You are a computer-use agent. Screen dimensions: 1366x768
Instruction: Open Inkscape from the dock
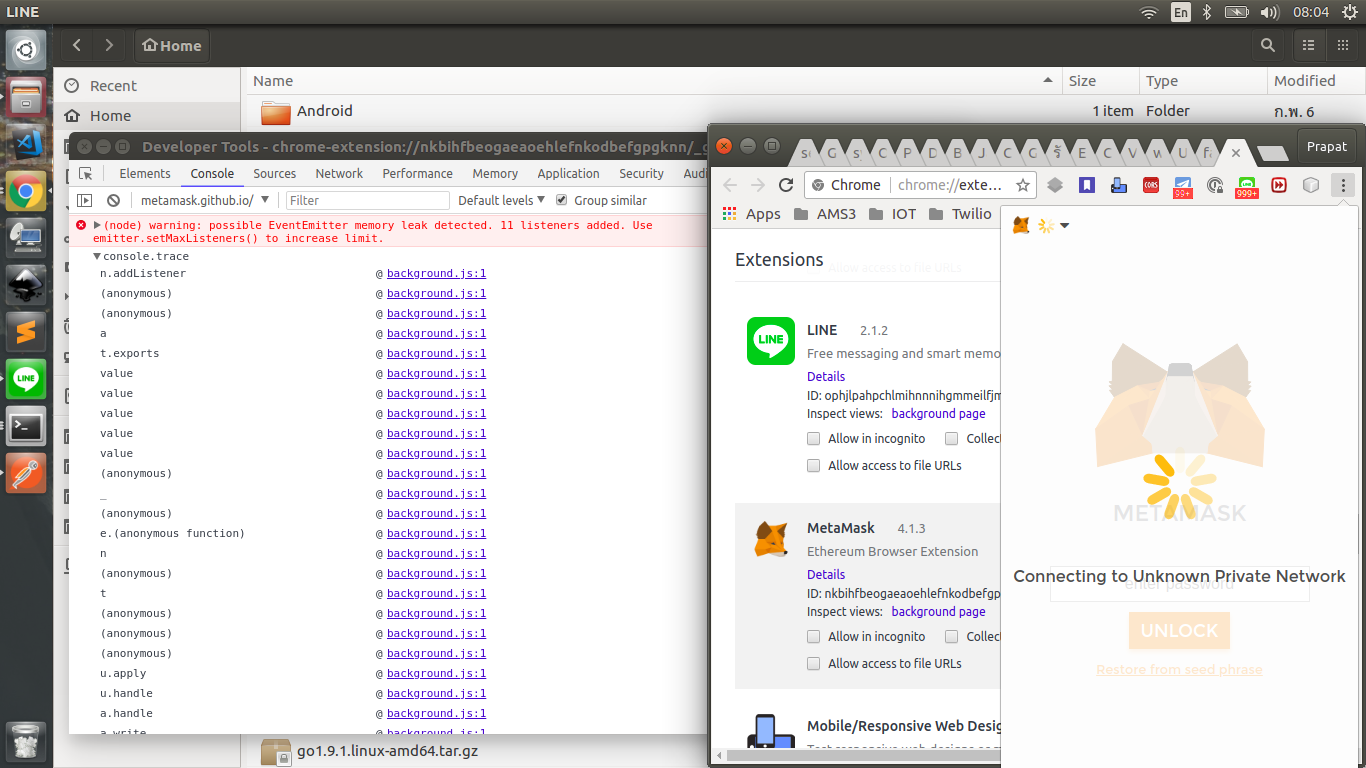click(x=26, y=284)
